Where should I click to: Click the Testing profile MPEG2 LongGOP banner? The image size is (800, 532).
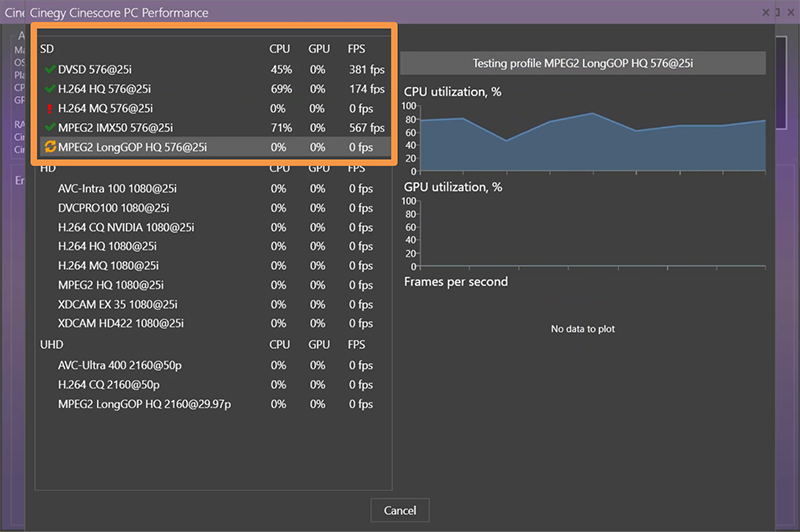click(583, 63)
